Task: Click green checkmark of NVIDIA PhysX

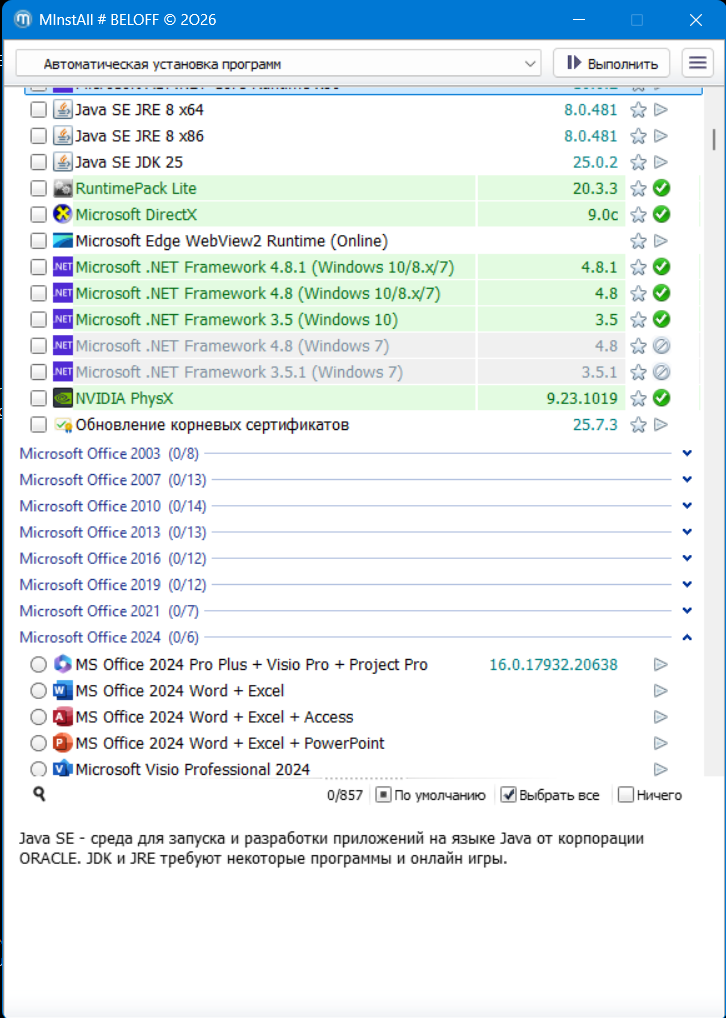Action: click(x=662, y=398)
